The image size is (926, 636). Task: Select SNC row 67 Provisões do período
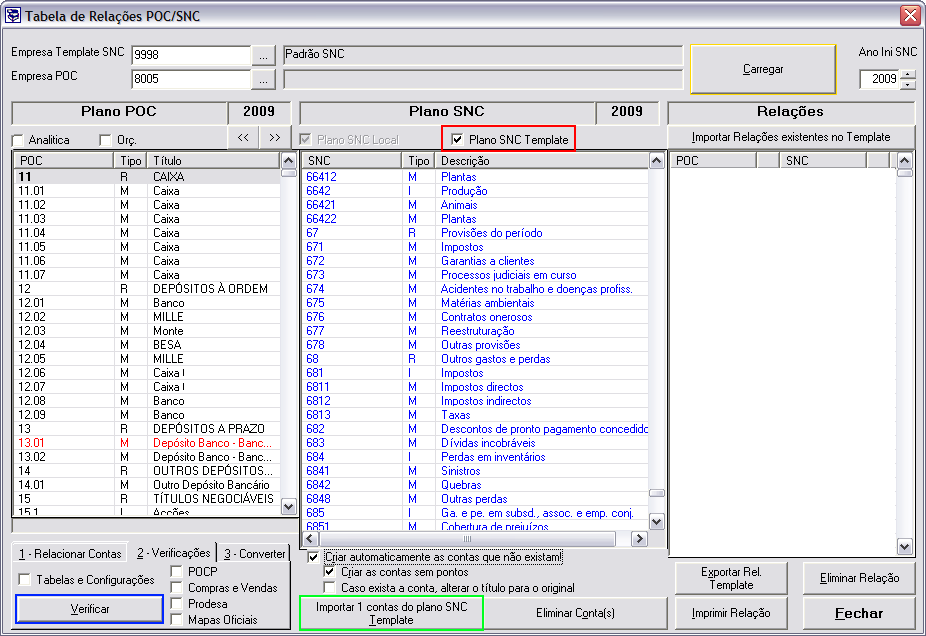click(x=475, y=233)
